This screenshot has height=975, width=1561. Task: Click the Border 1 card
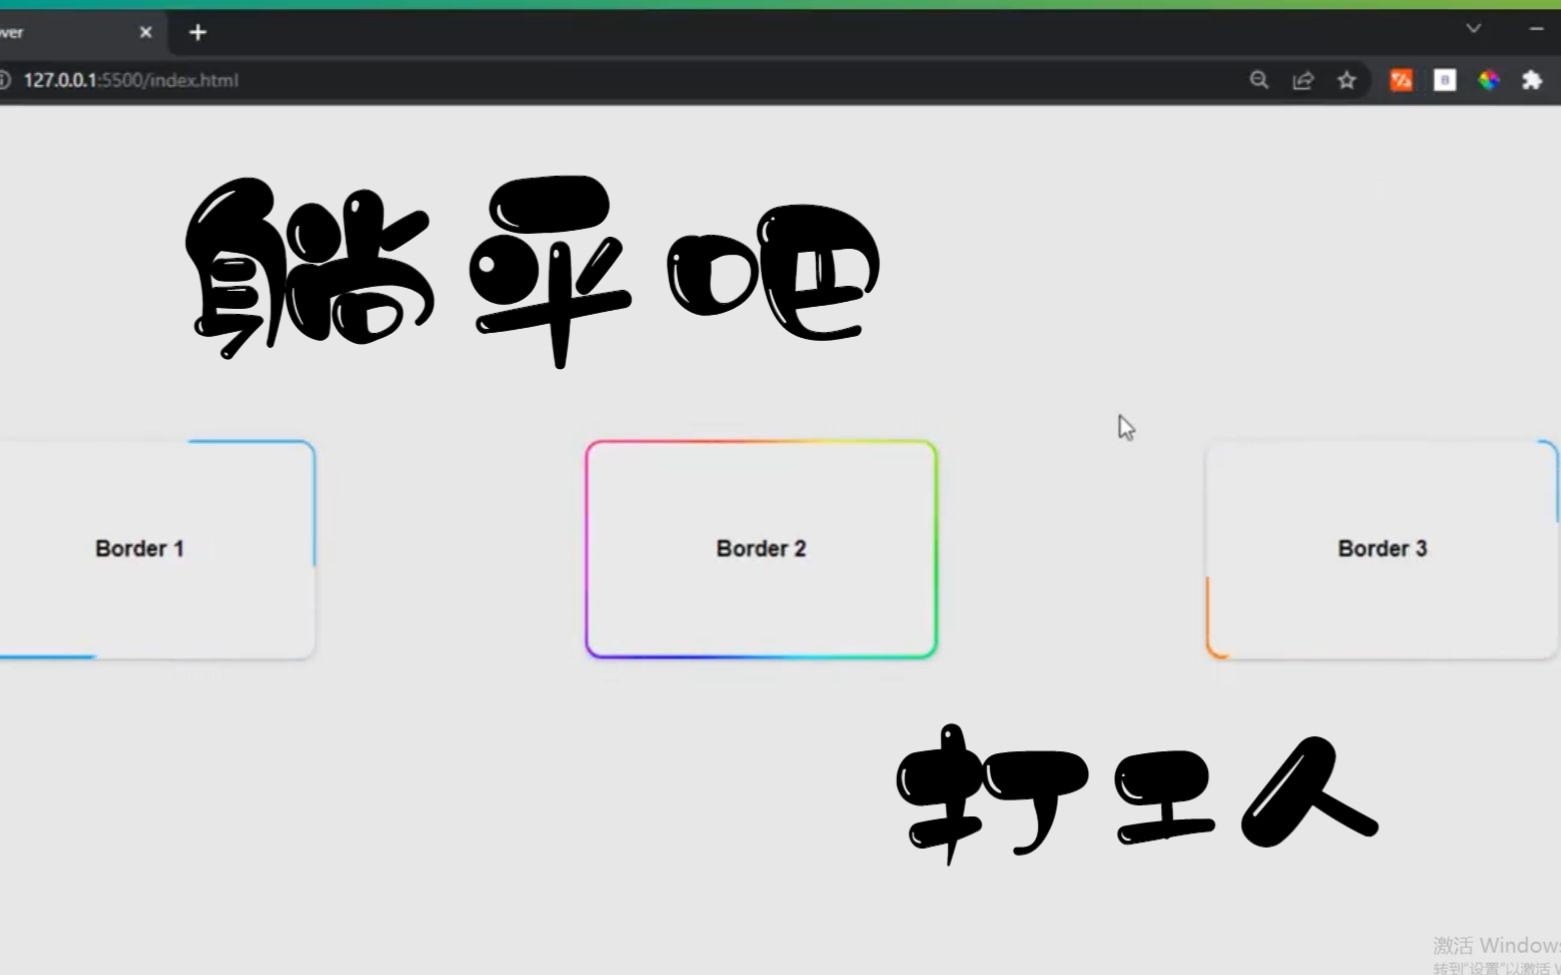click(x=139, y=548)
